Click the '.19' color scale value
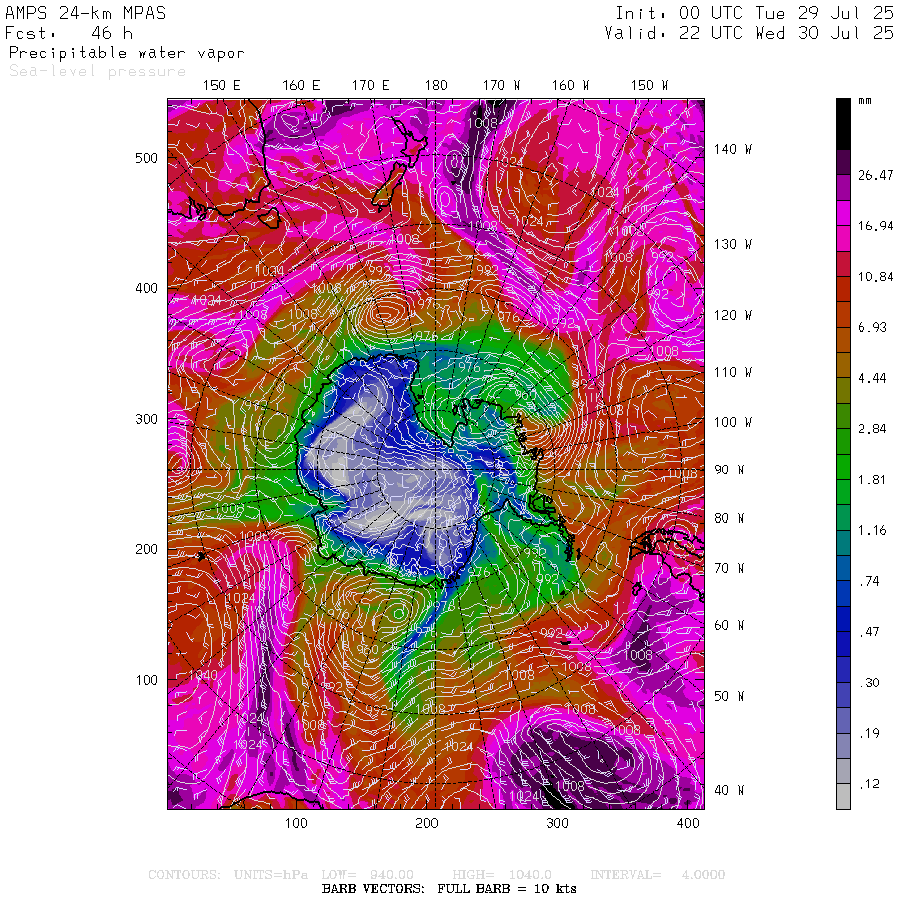Image resolution: width=900 pixels, height=900 pixels. [869, 733]
